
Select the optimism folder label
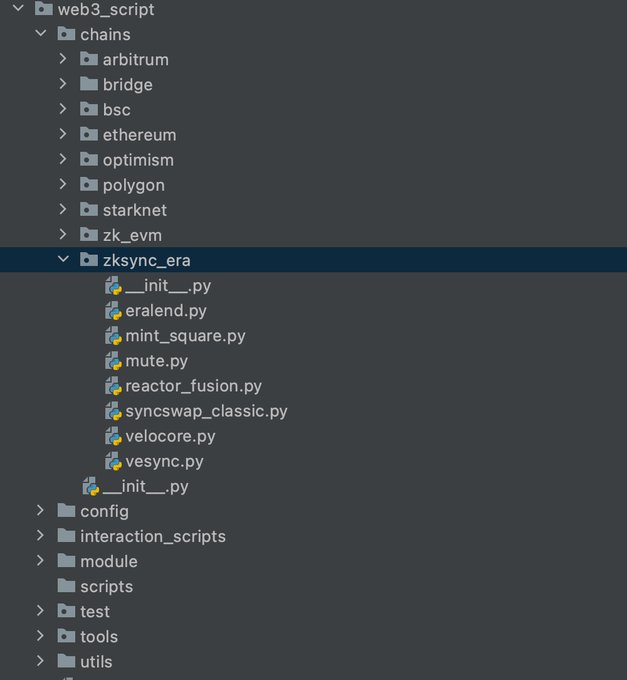coord(138,161)
